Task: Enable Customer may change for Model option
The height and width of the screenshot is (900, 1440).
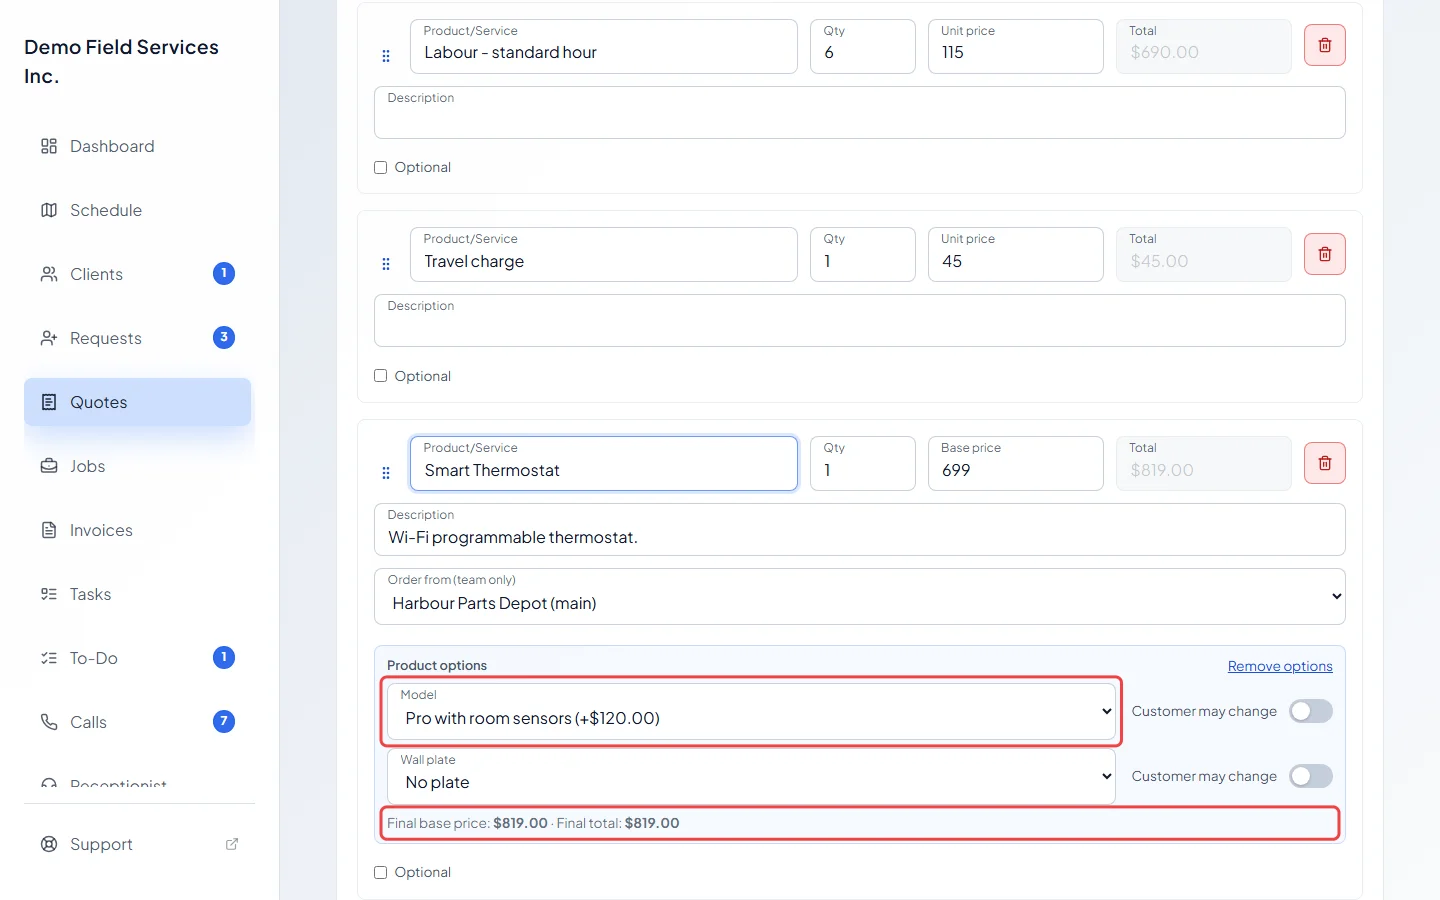Action: pyautogui.click(x=1311, y=711)
